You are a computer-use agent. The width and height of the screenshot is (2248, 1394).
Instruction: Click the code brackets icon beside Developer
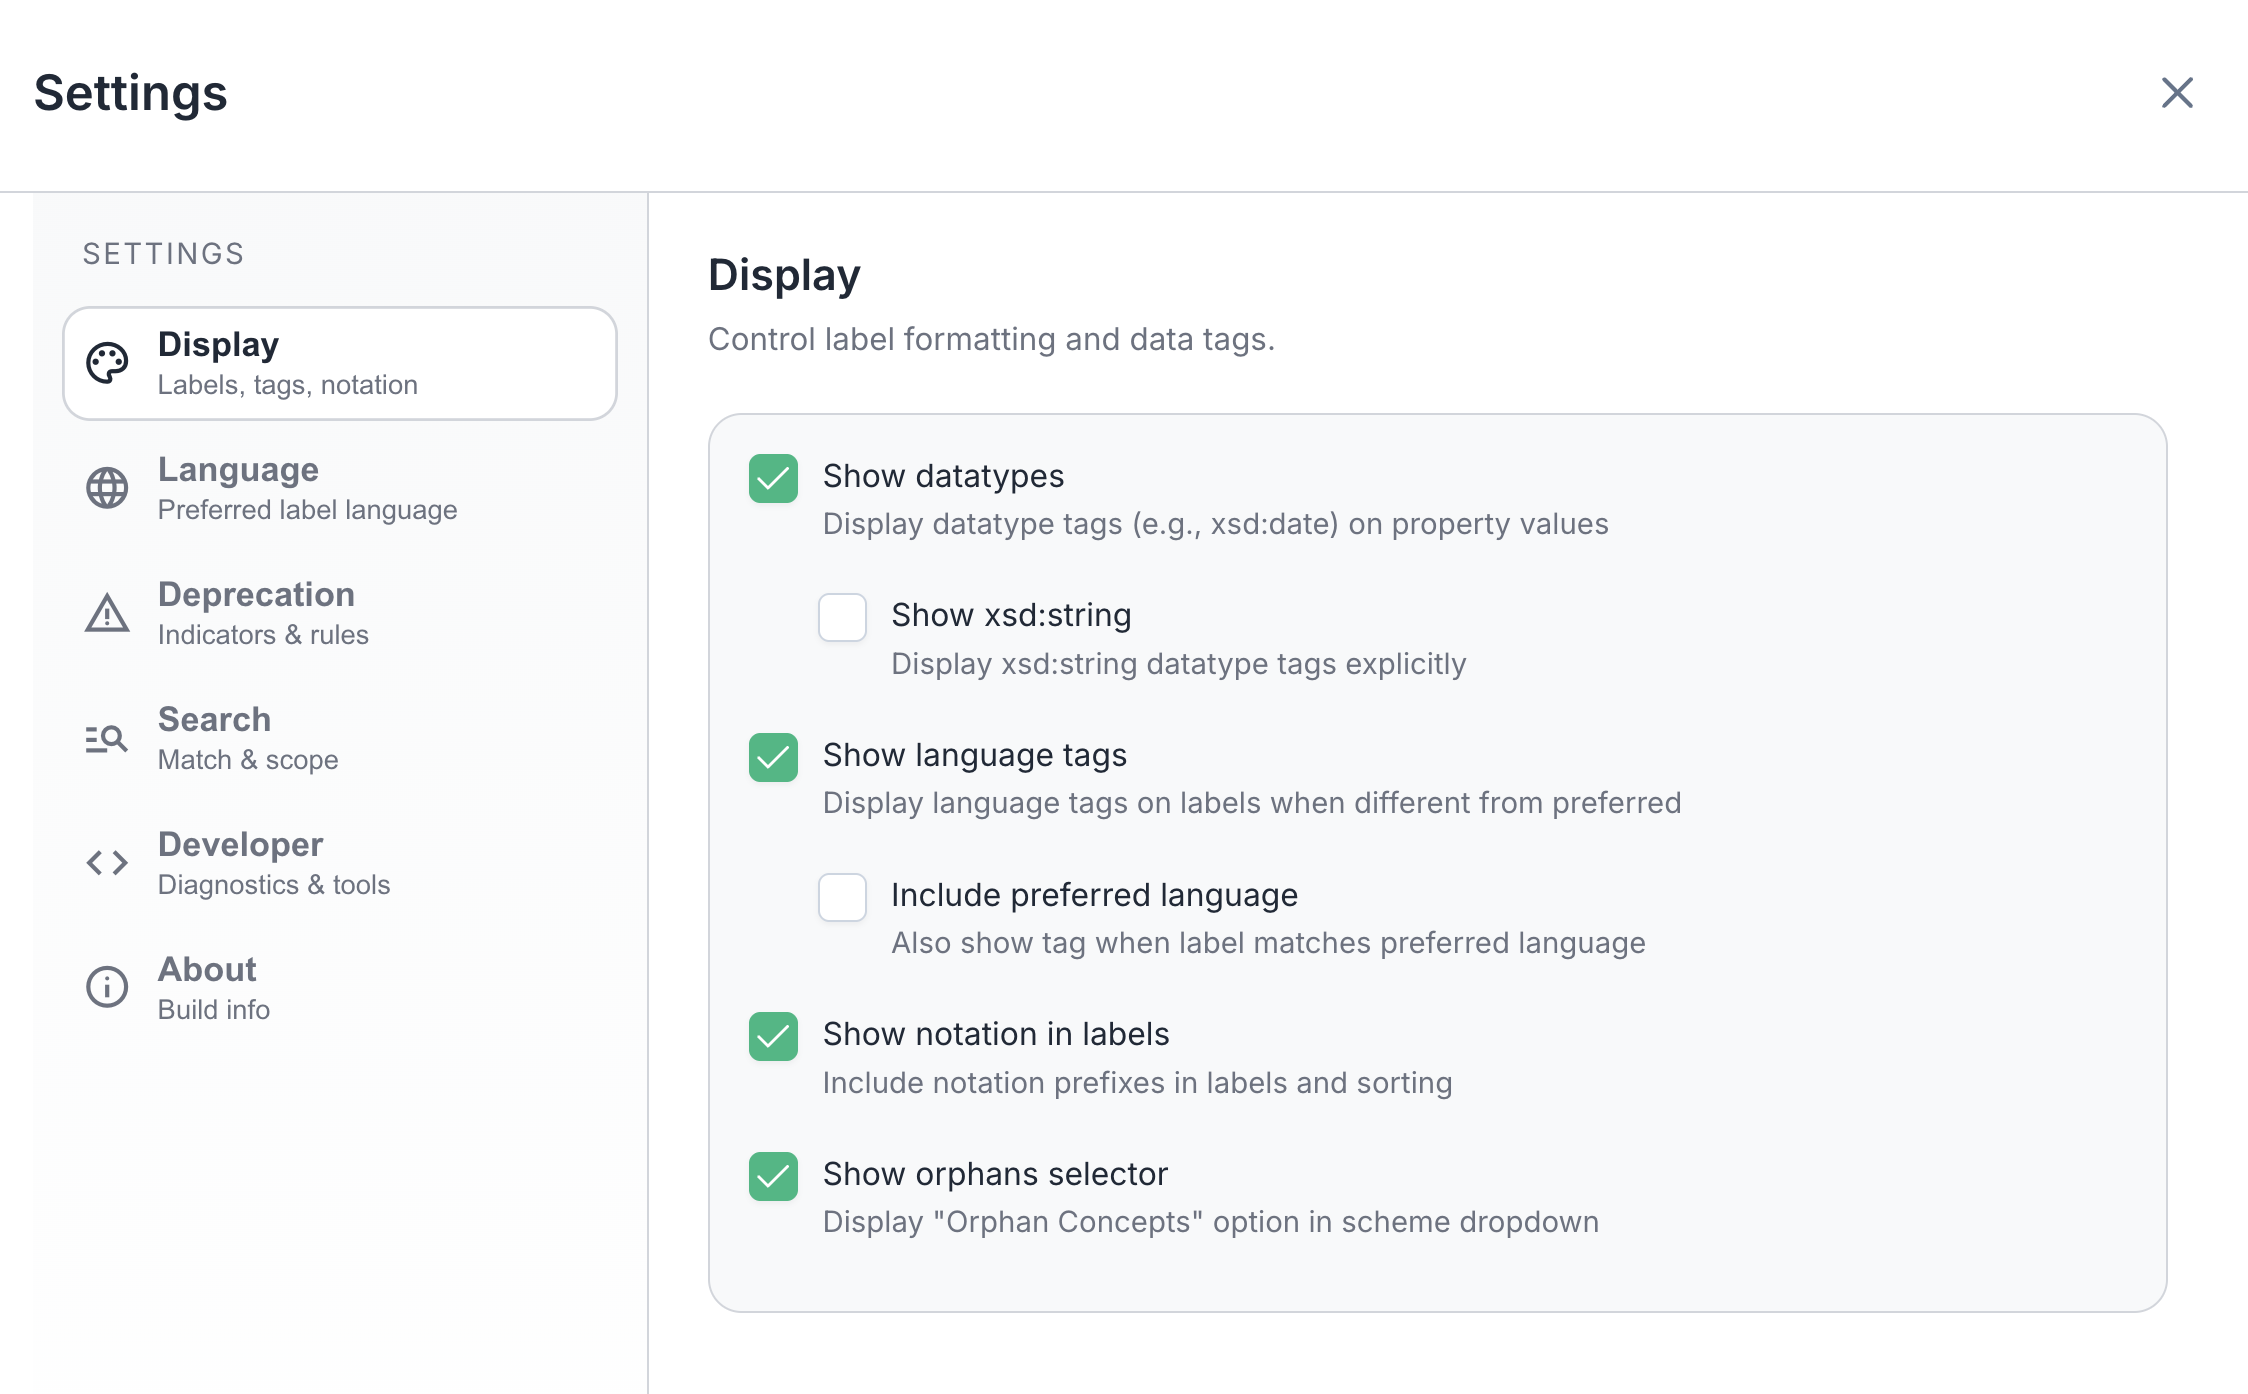(x=107, y=863)
